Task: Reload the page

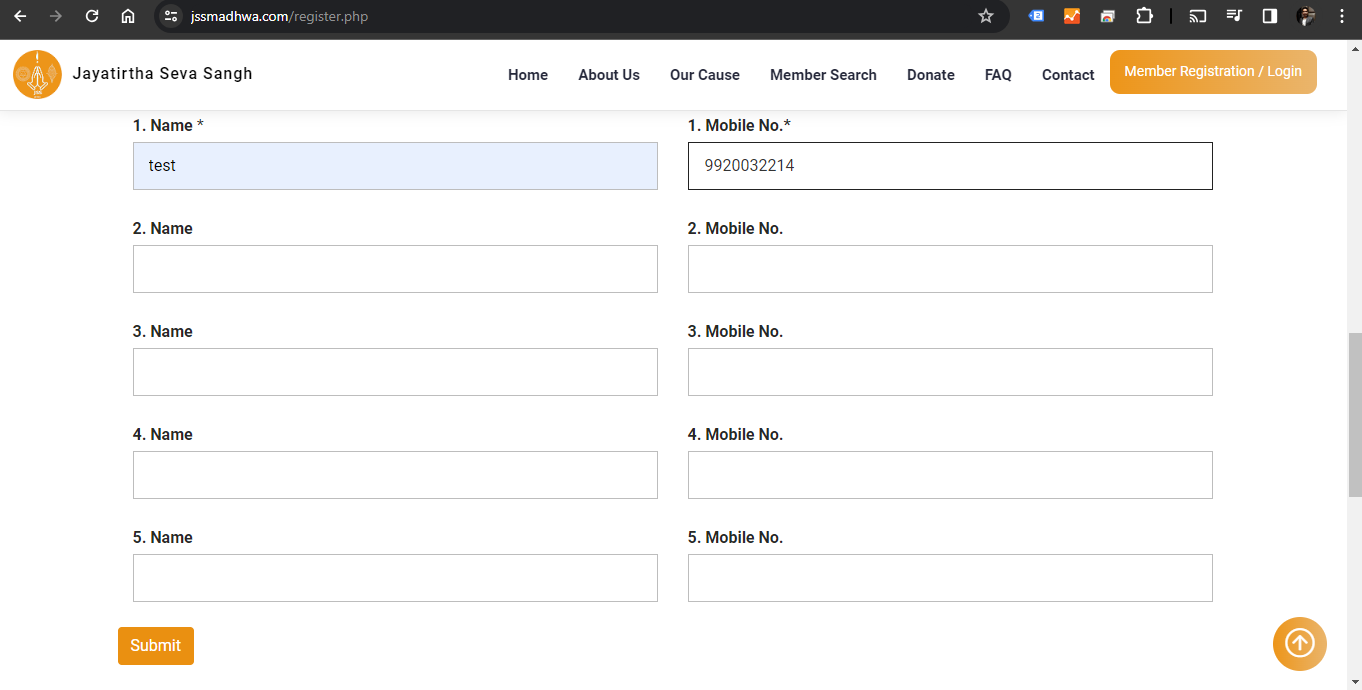Action: pos(92,16)
